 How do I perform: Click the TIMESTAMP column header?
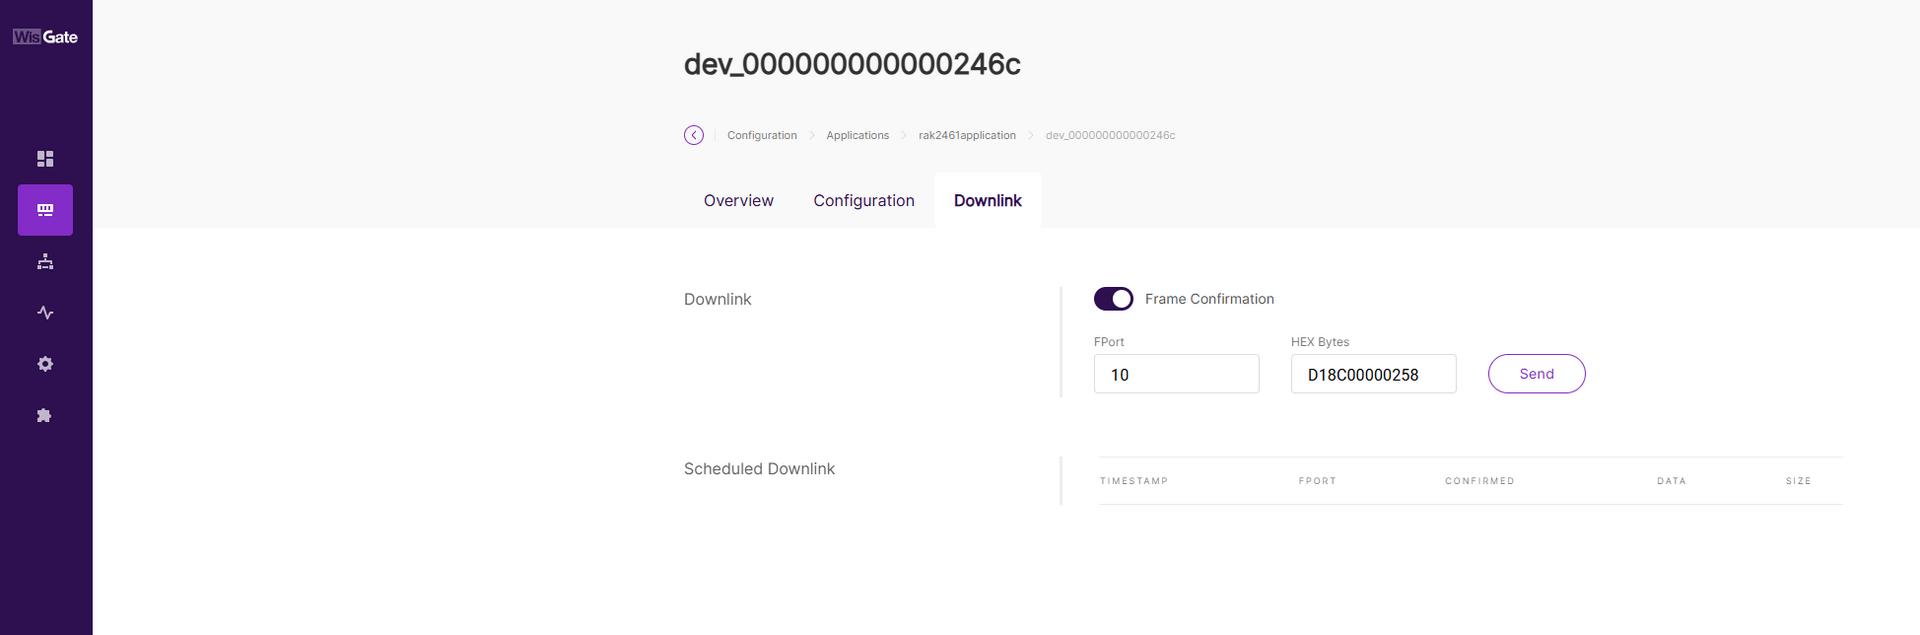[1133, 481]
